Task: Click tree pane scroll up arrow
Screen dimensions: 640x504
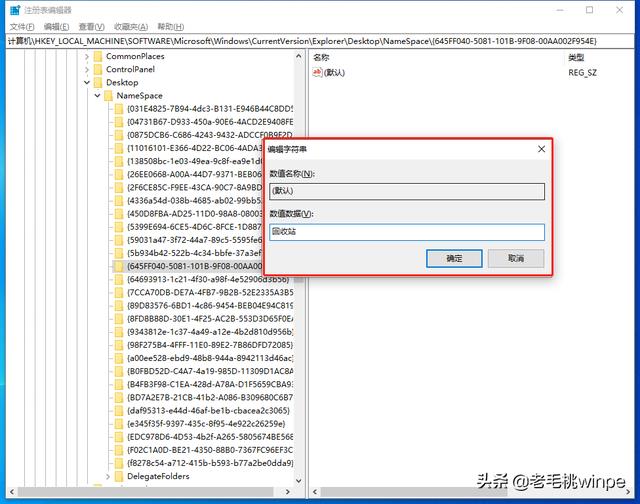Action: click(299, 56)
